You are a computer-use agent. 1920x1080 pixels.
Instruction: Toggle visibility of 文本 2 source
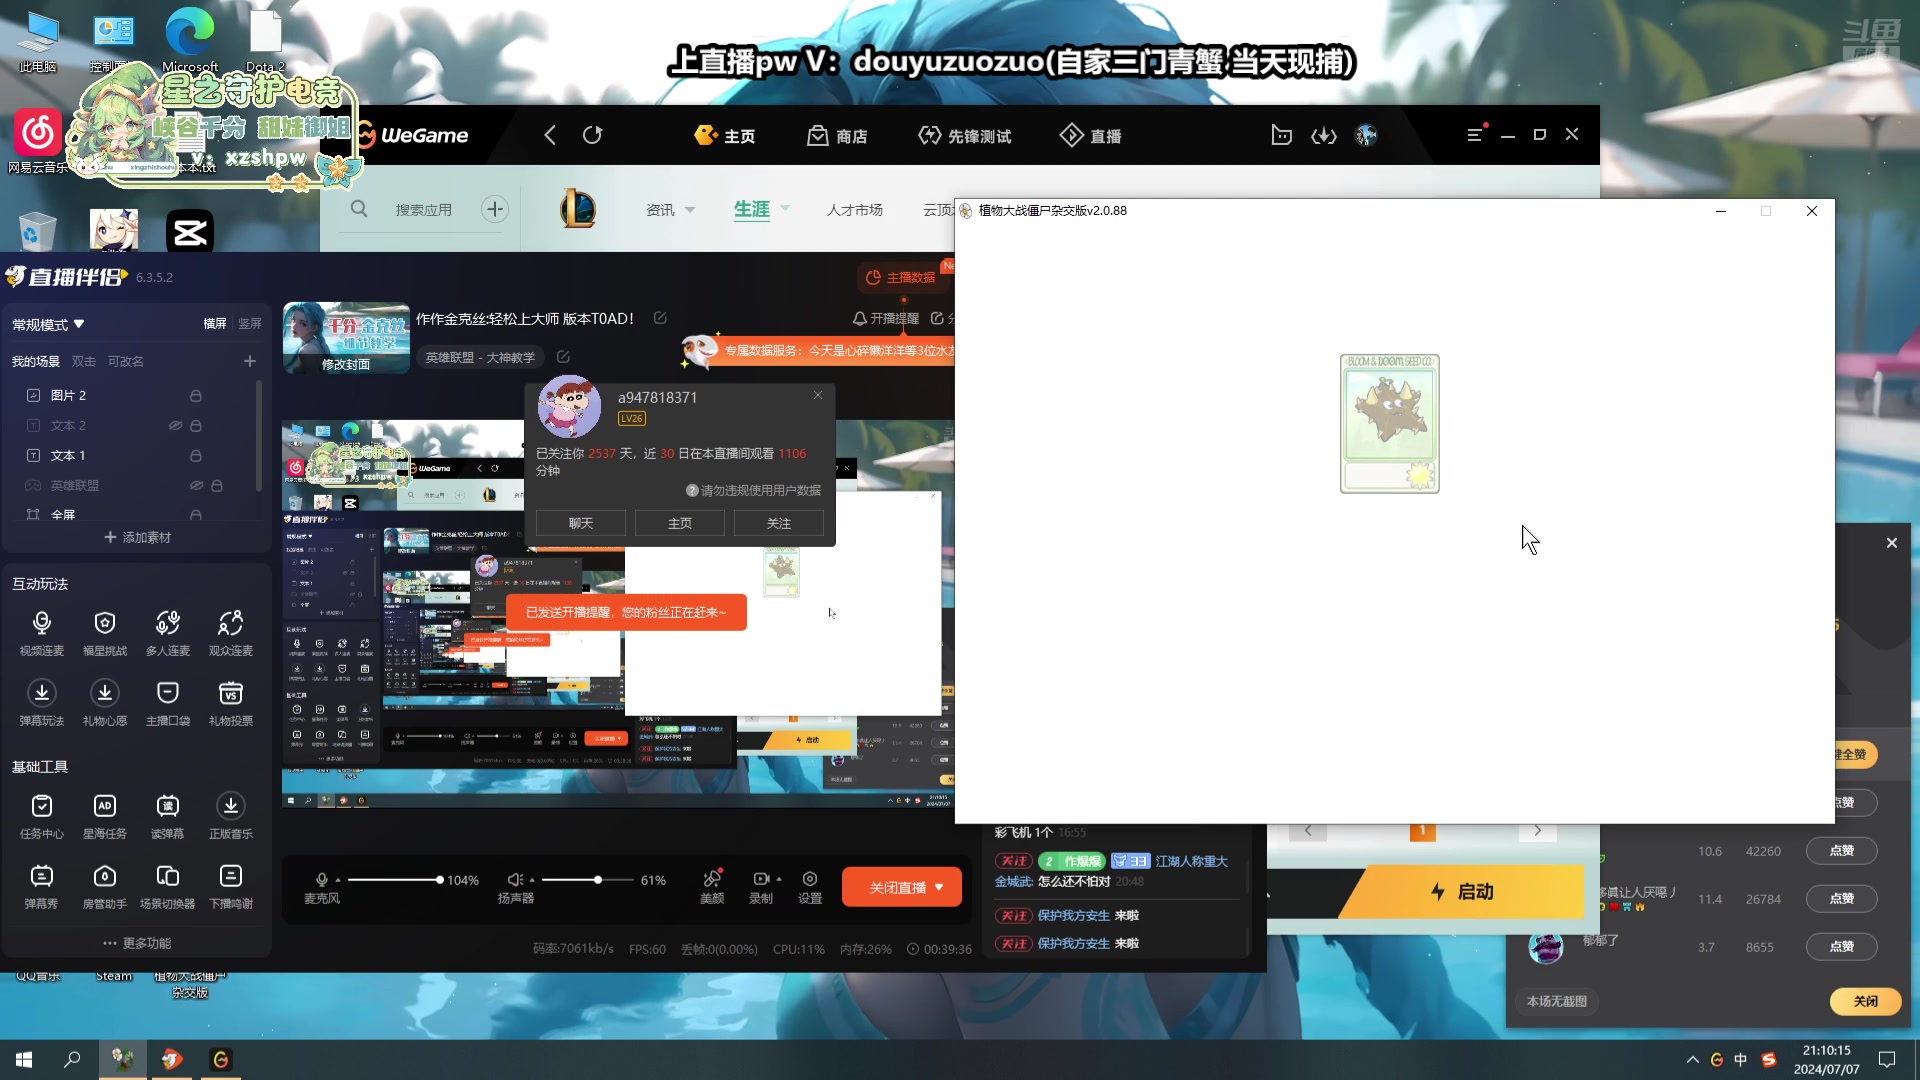175,425
